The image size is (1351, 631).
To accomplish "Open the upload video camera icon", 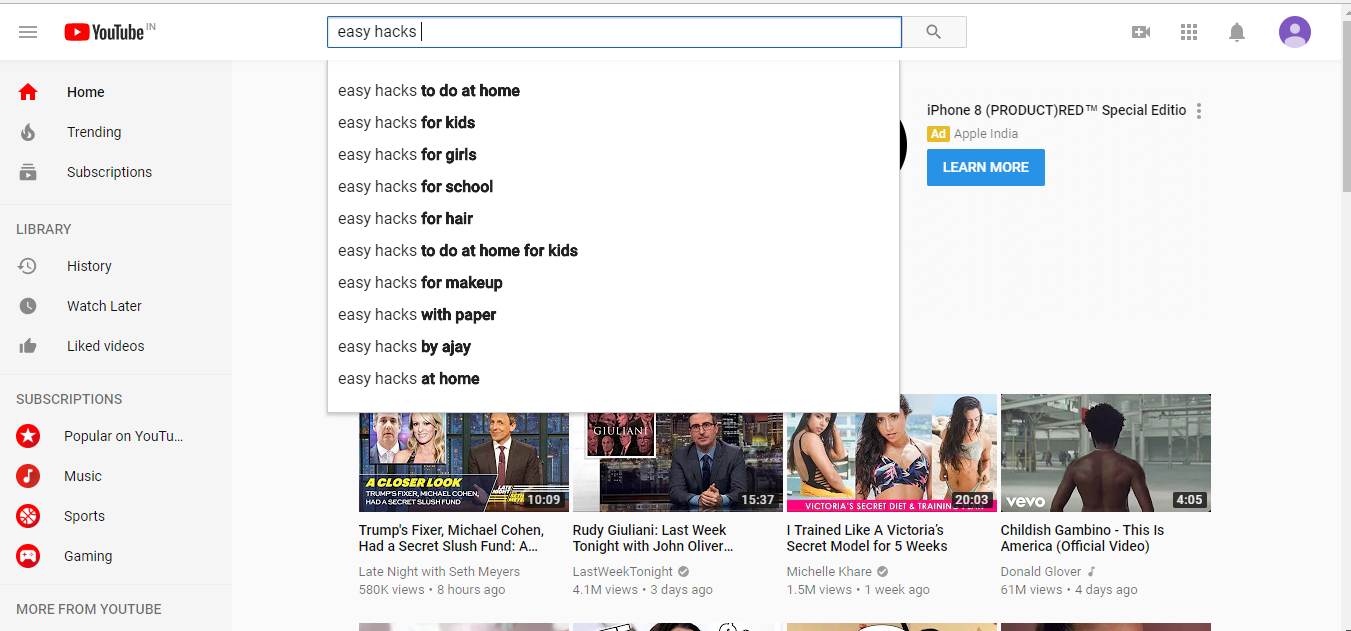I will tap(1141, 32).
